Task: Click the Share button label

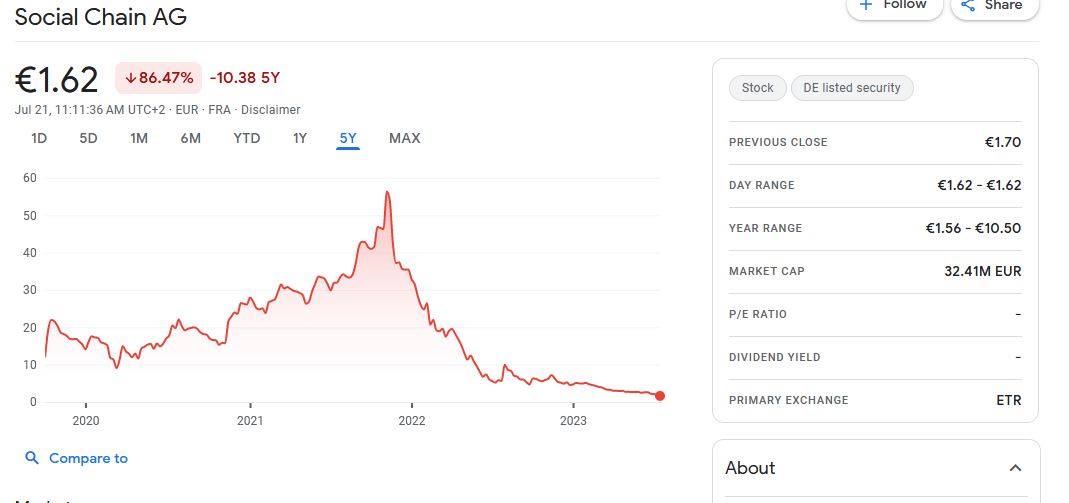Action: (1003, 5)
